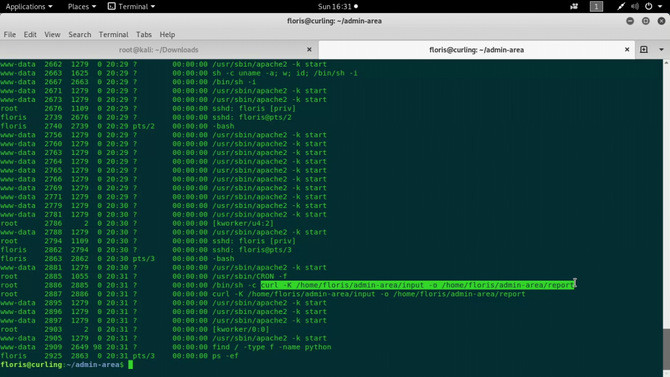Click the clock showing Sun 16:31
Screen dimensions: 670x377
(x=338, y=6)
